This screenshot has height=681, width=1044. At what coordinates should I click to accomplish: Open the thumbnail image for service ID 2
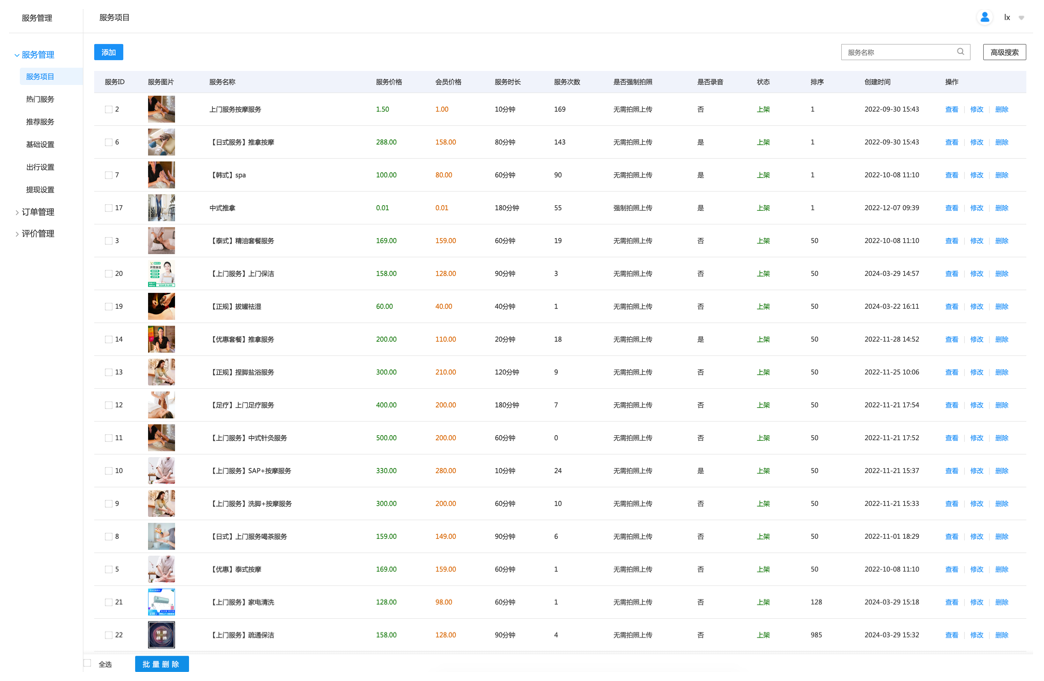pos(161,109)
